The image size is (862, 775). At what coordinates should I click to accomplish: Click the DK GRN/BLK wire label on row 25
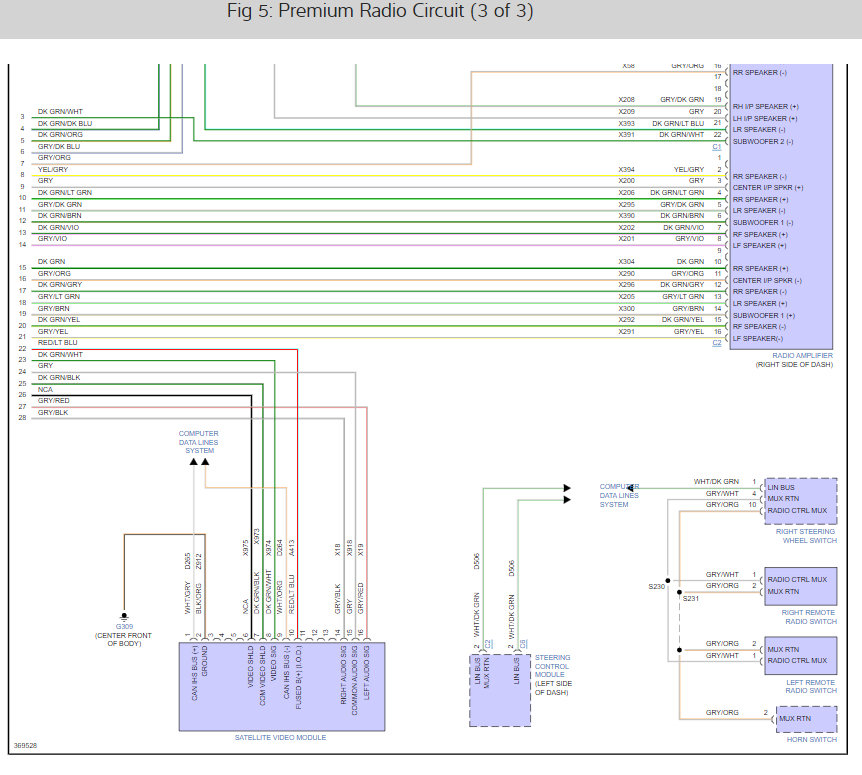(59, 378)
